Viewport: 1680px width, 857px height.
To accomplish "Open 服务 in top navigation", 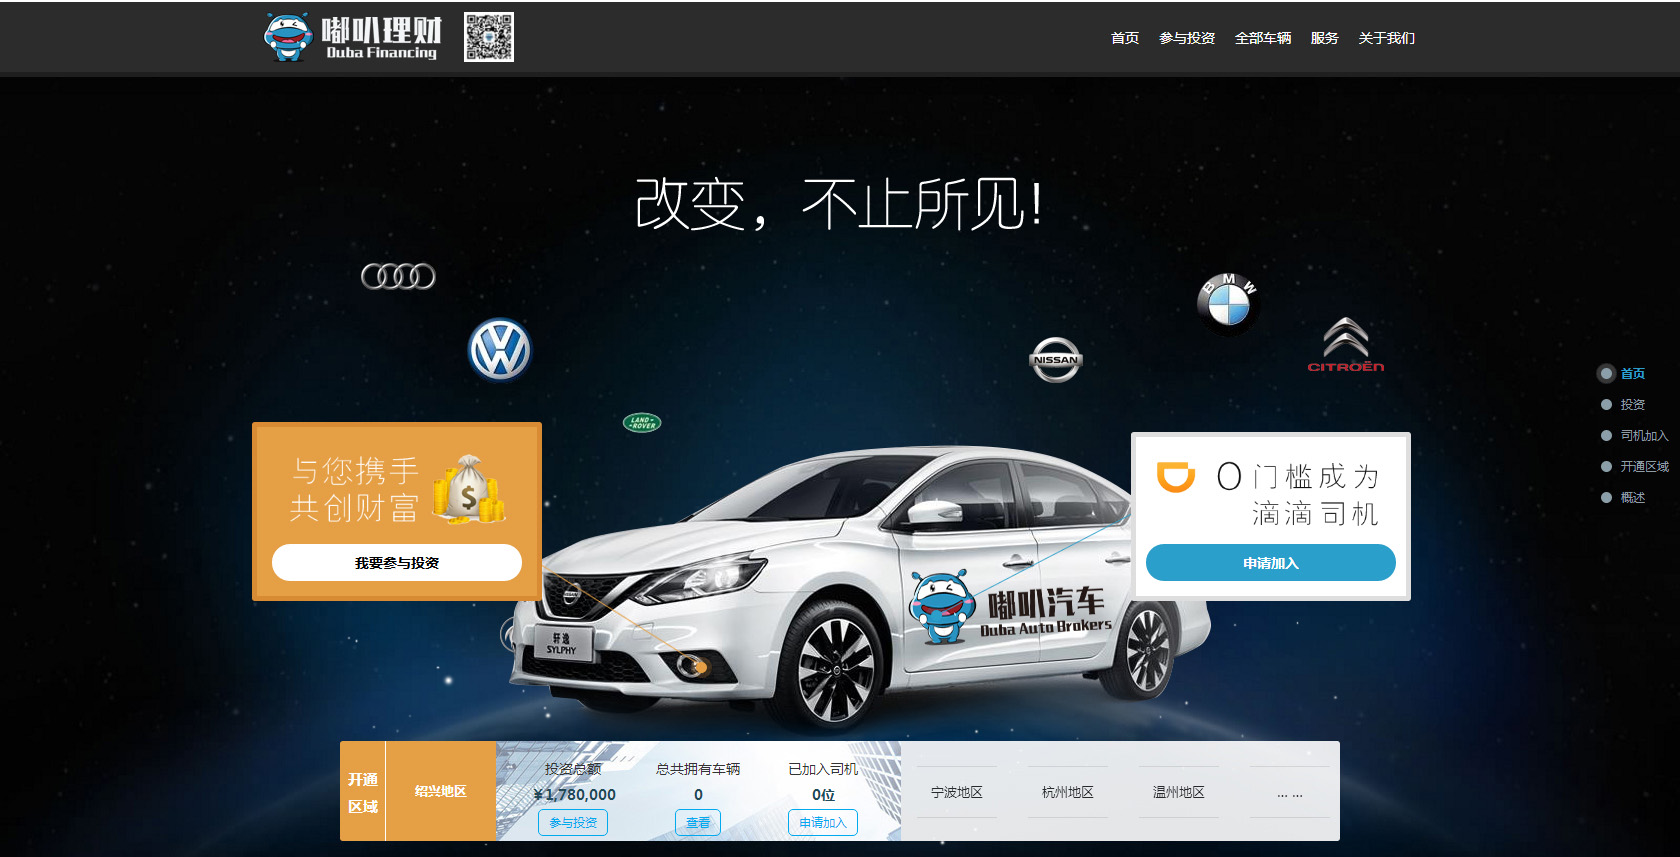I will 1325,38.
